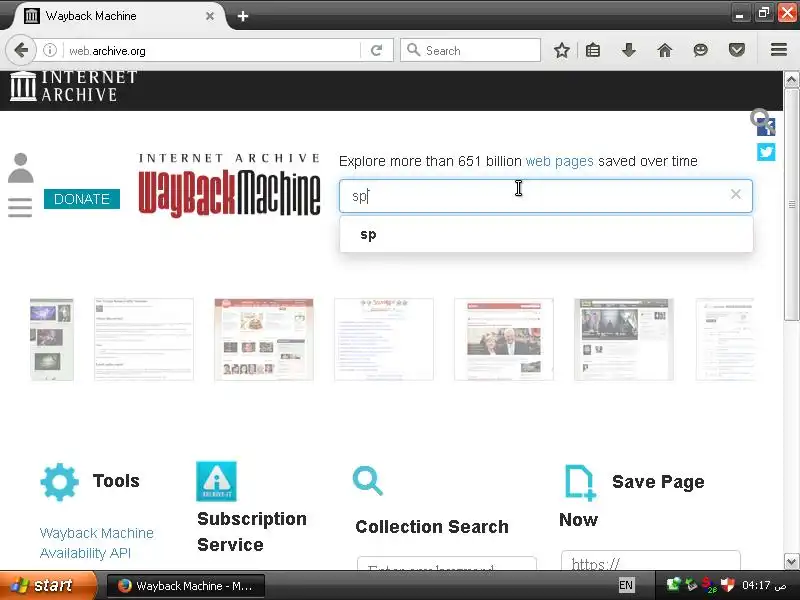
Task: Open a new tab with plus button
Action: pyautogui.click(x=243, y=16)
